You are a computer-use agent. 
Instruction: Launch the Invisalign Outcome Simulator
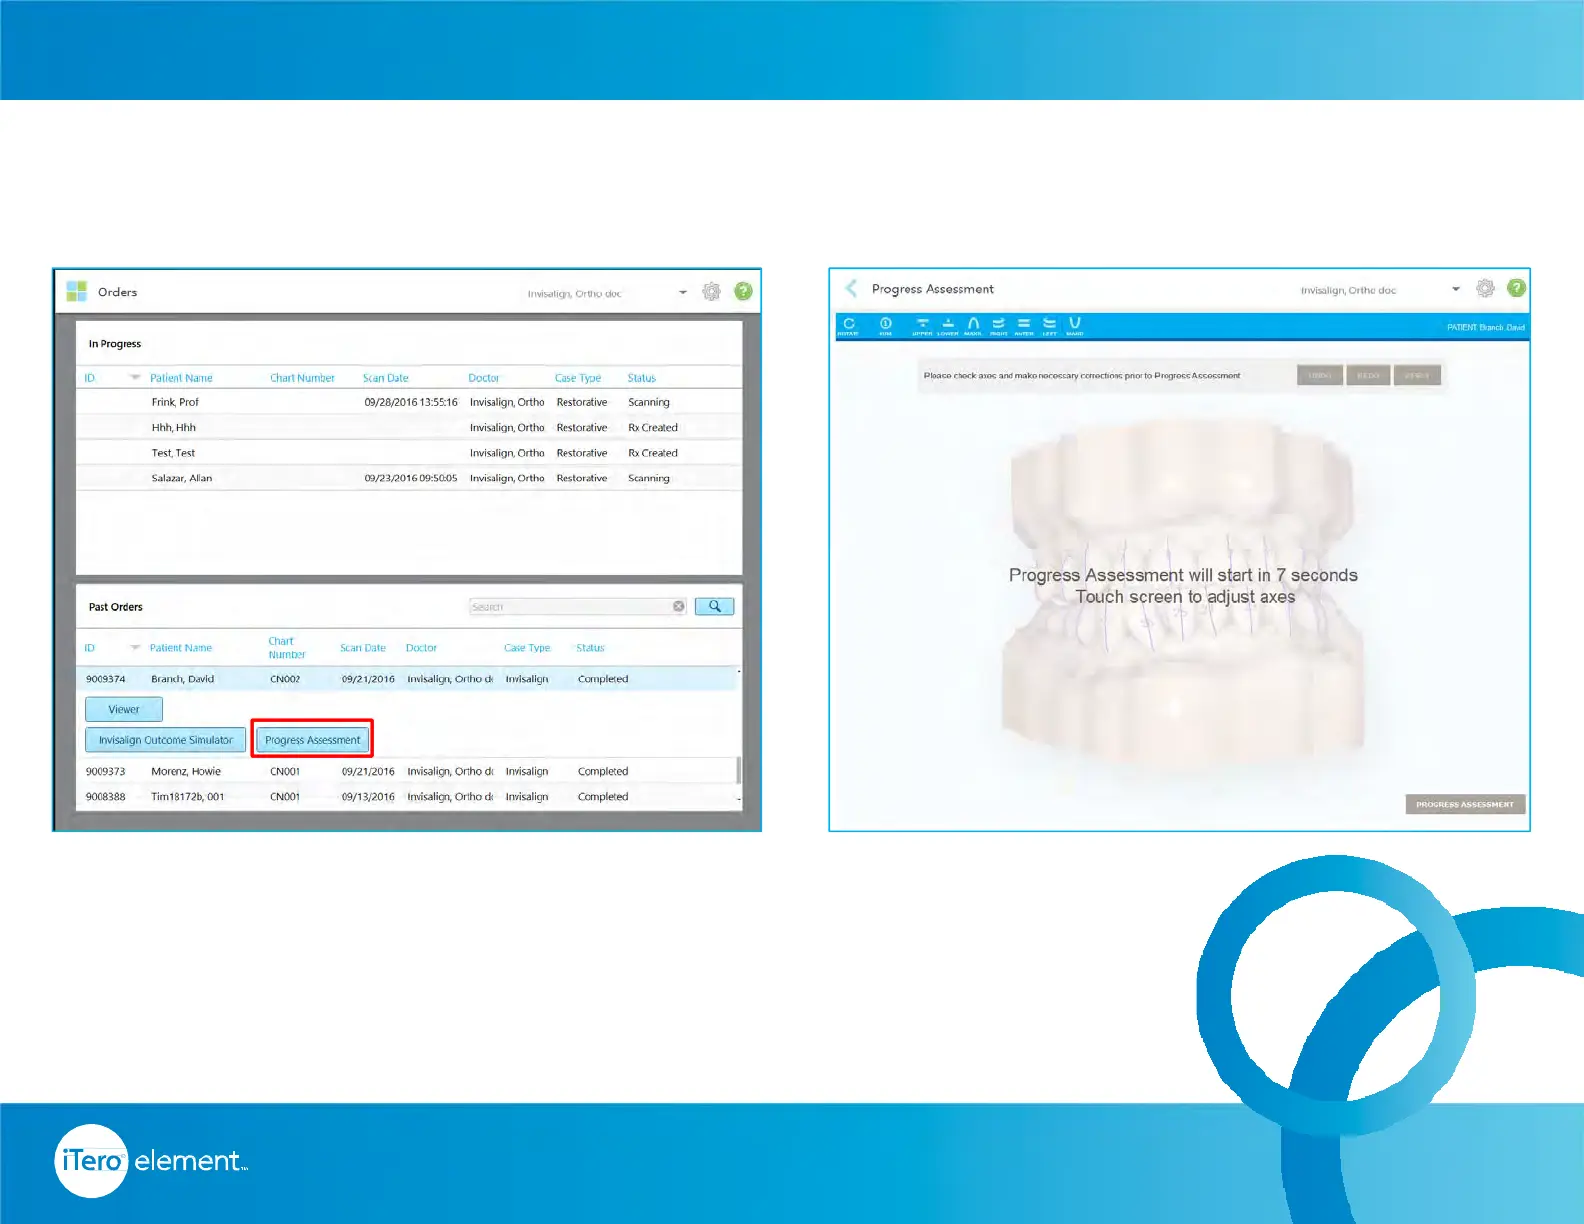coord(165,740)
